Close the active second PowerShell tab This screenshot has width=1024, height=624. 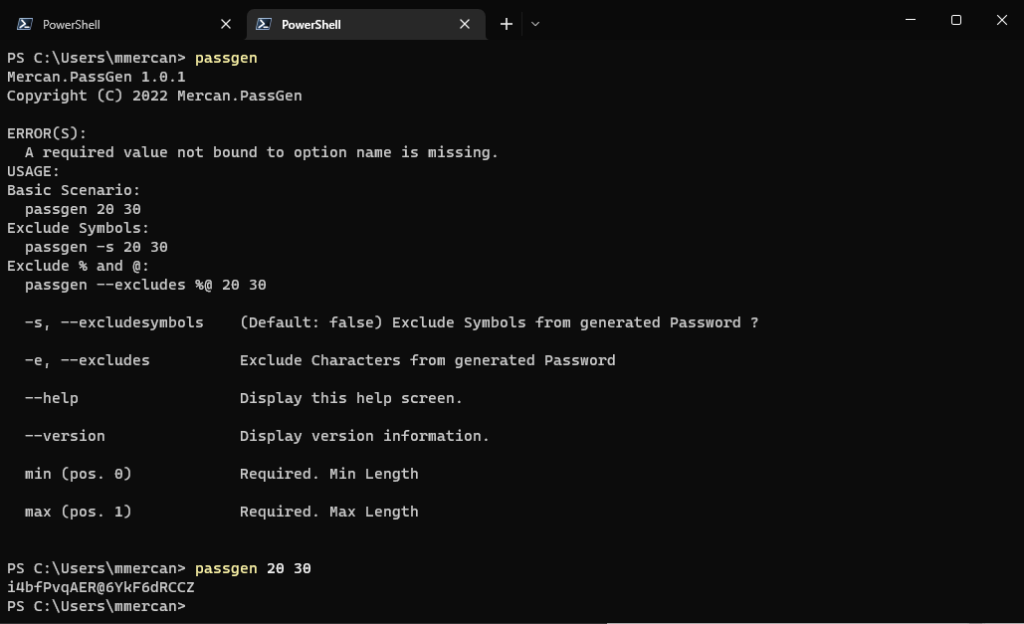[x=465, y=24]
